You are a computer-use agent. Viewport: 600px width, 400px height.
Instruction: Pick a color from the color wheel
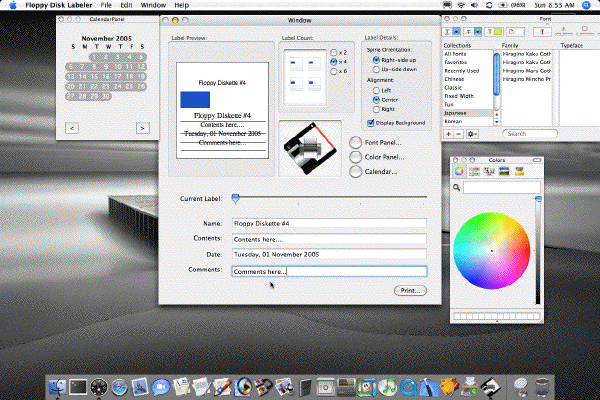tap(492, 251)
